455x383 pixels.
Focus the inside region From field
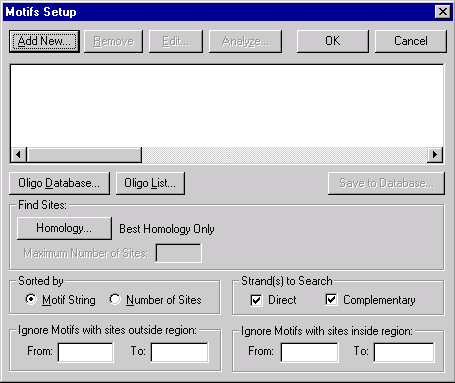[309, 352]
